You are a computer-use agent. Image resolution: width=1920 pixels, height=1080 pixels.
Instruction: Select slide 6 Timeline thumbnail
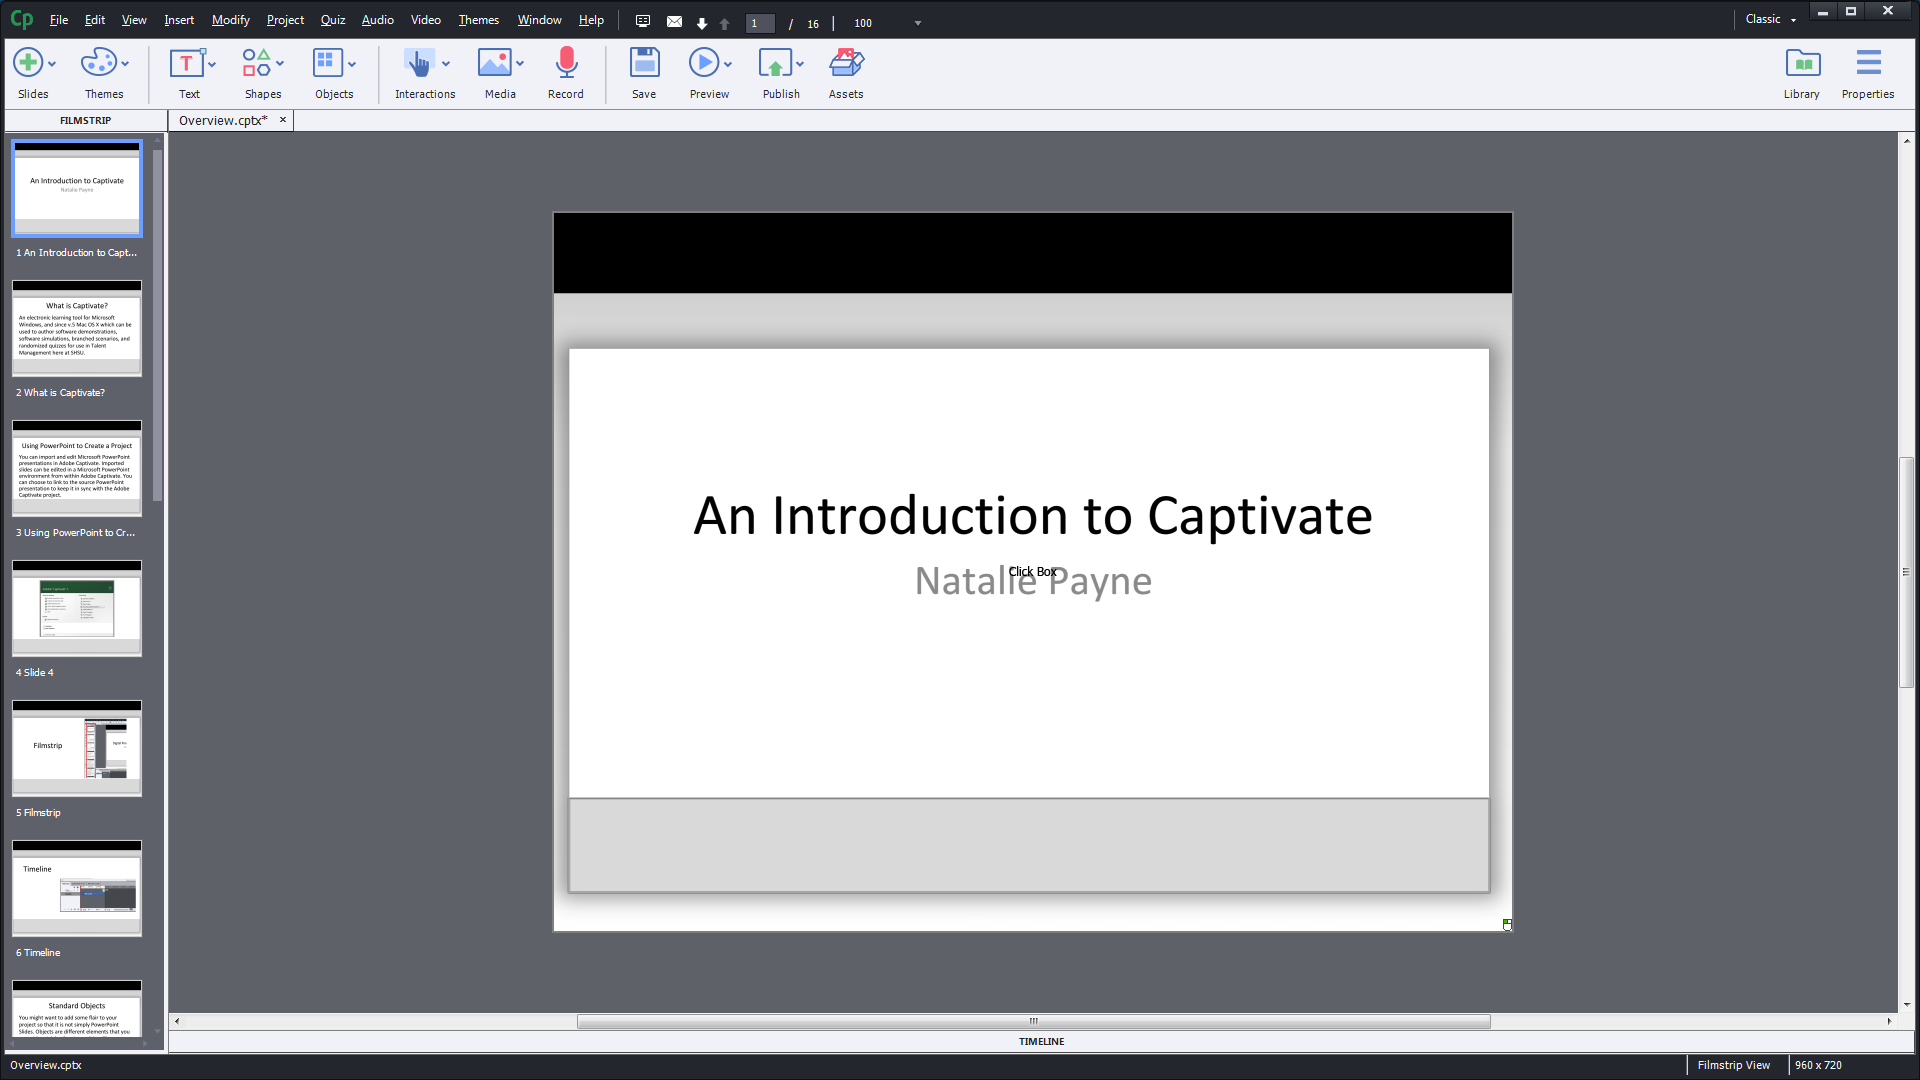(77, 888)
